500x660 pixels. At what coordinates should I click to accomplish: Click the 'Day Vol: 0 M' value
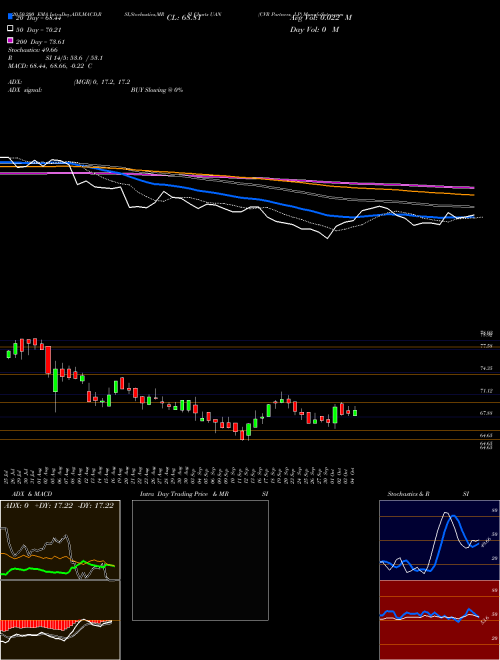click(314, 29)
